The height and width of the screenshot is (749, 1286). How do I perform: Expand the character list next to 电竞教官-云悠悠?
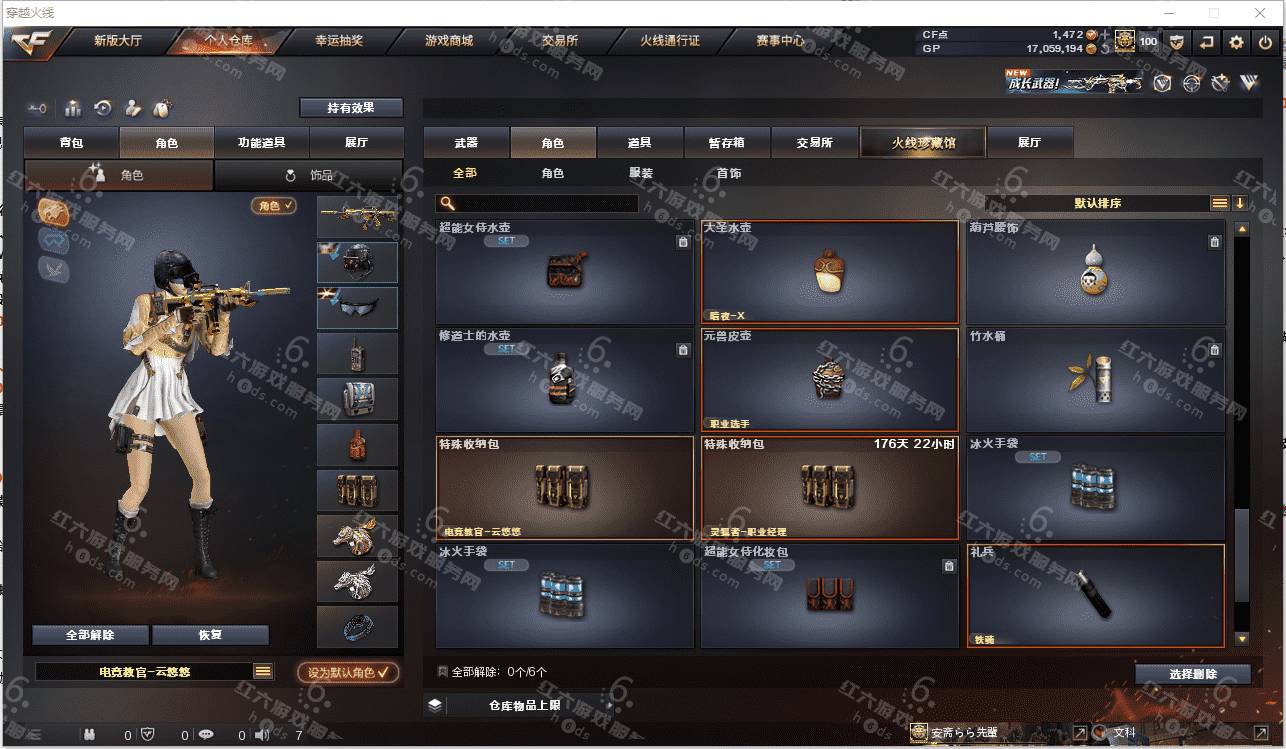point(263,672)
